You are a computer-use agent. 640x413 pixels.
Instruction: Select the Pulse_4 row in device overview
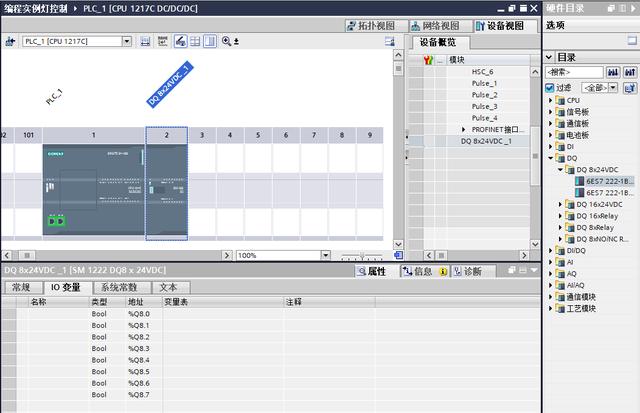coord(484,118)
